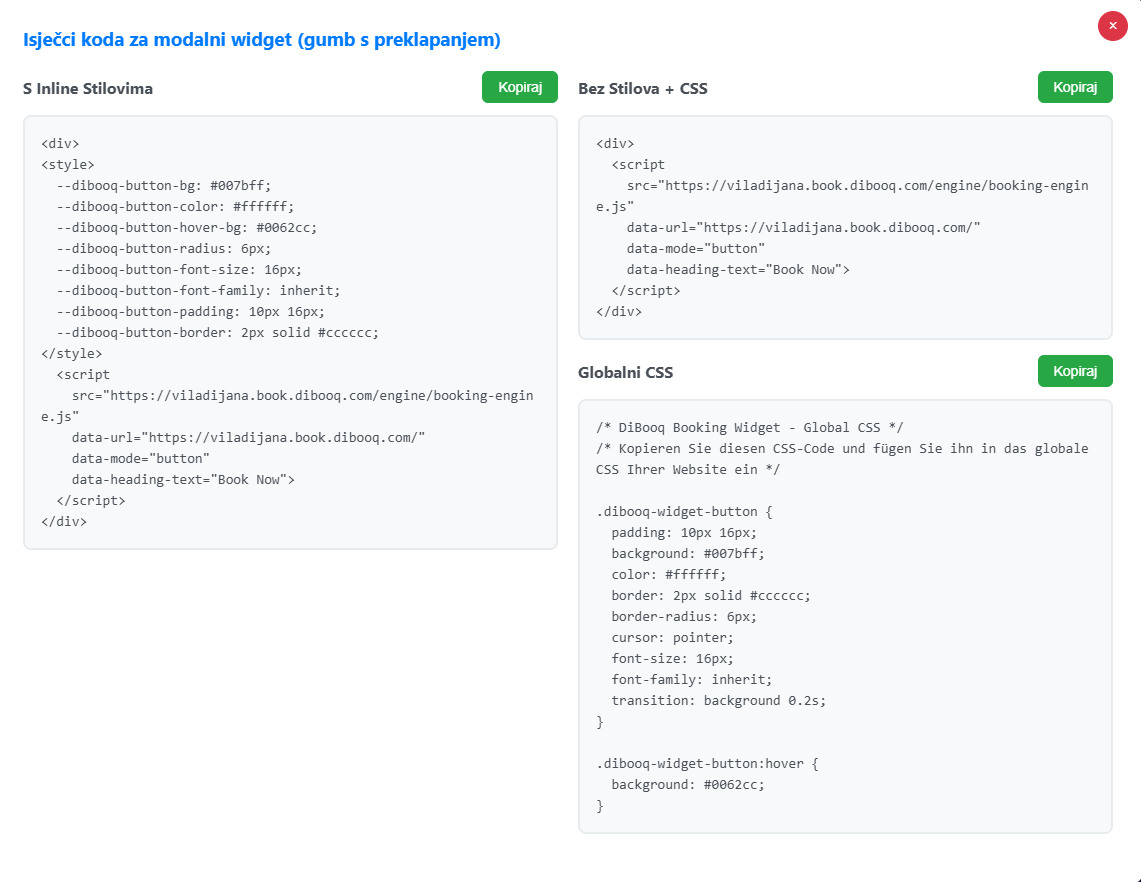Screen dimensions: 1141x882
Task: Click the S Inline Stilovima heading
Action: (88, 89)
